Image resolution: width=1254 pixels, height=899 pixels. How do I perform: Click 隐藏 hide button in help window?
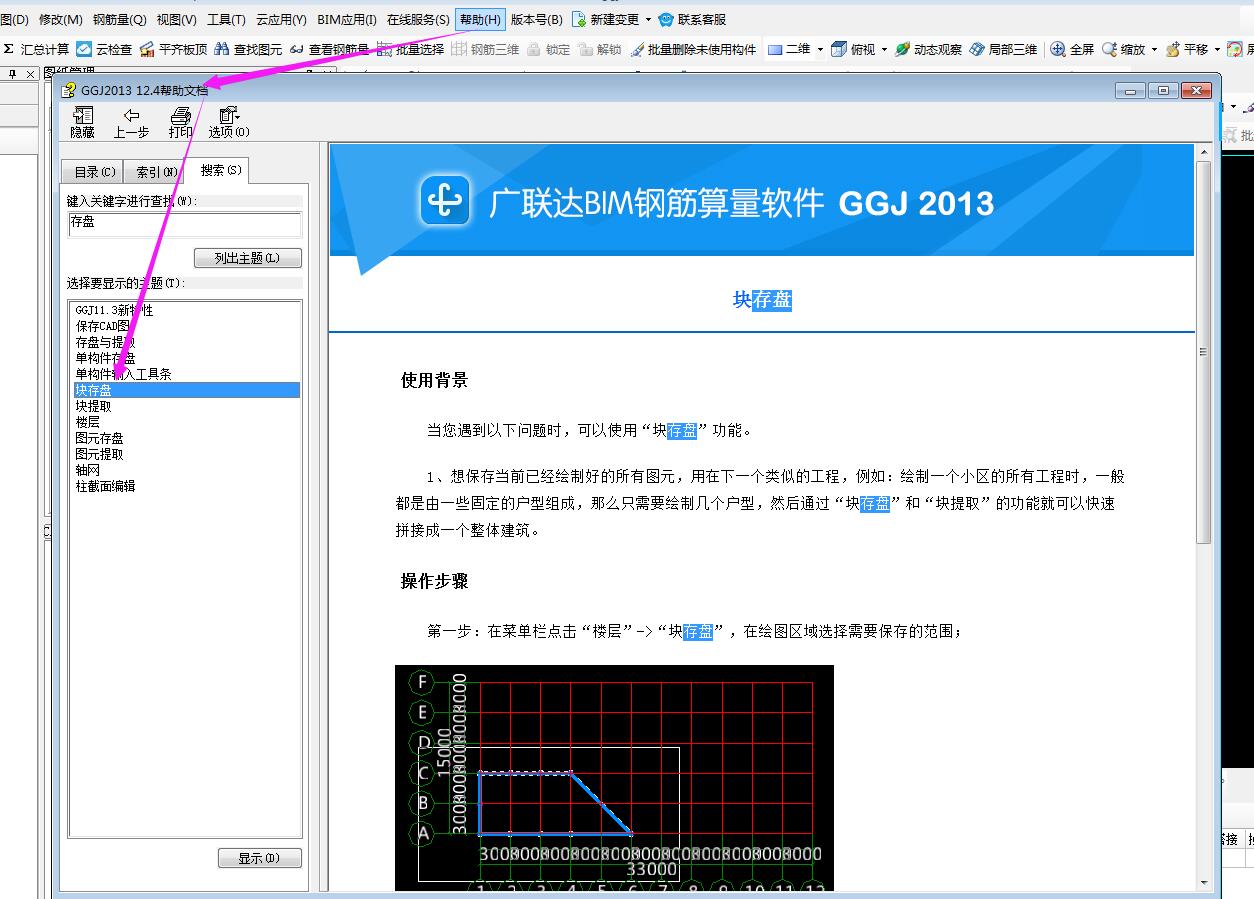click(83, 122)
